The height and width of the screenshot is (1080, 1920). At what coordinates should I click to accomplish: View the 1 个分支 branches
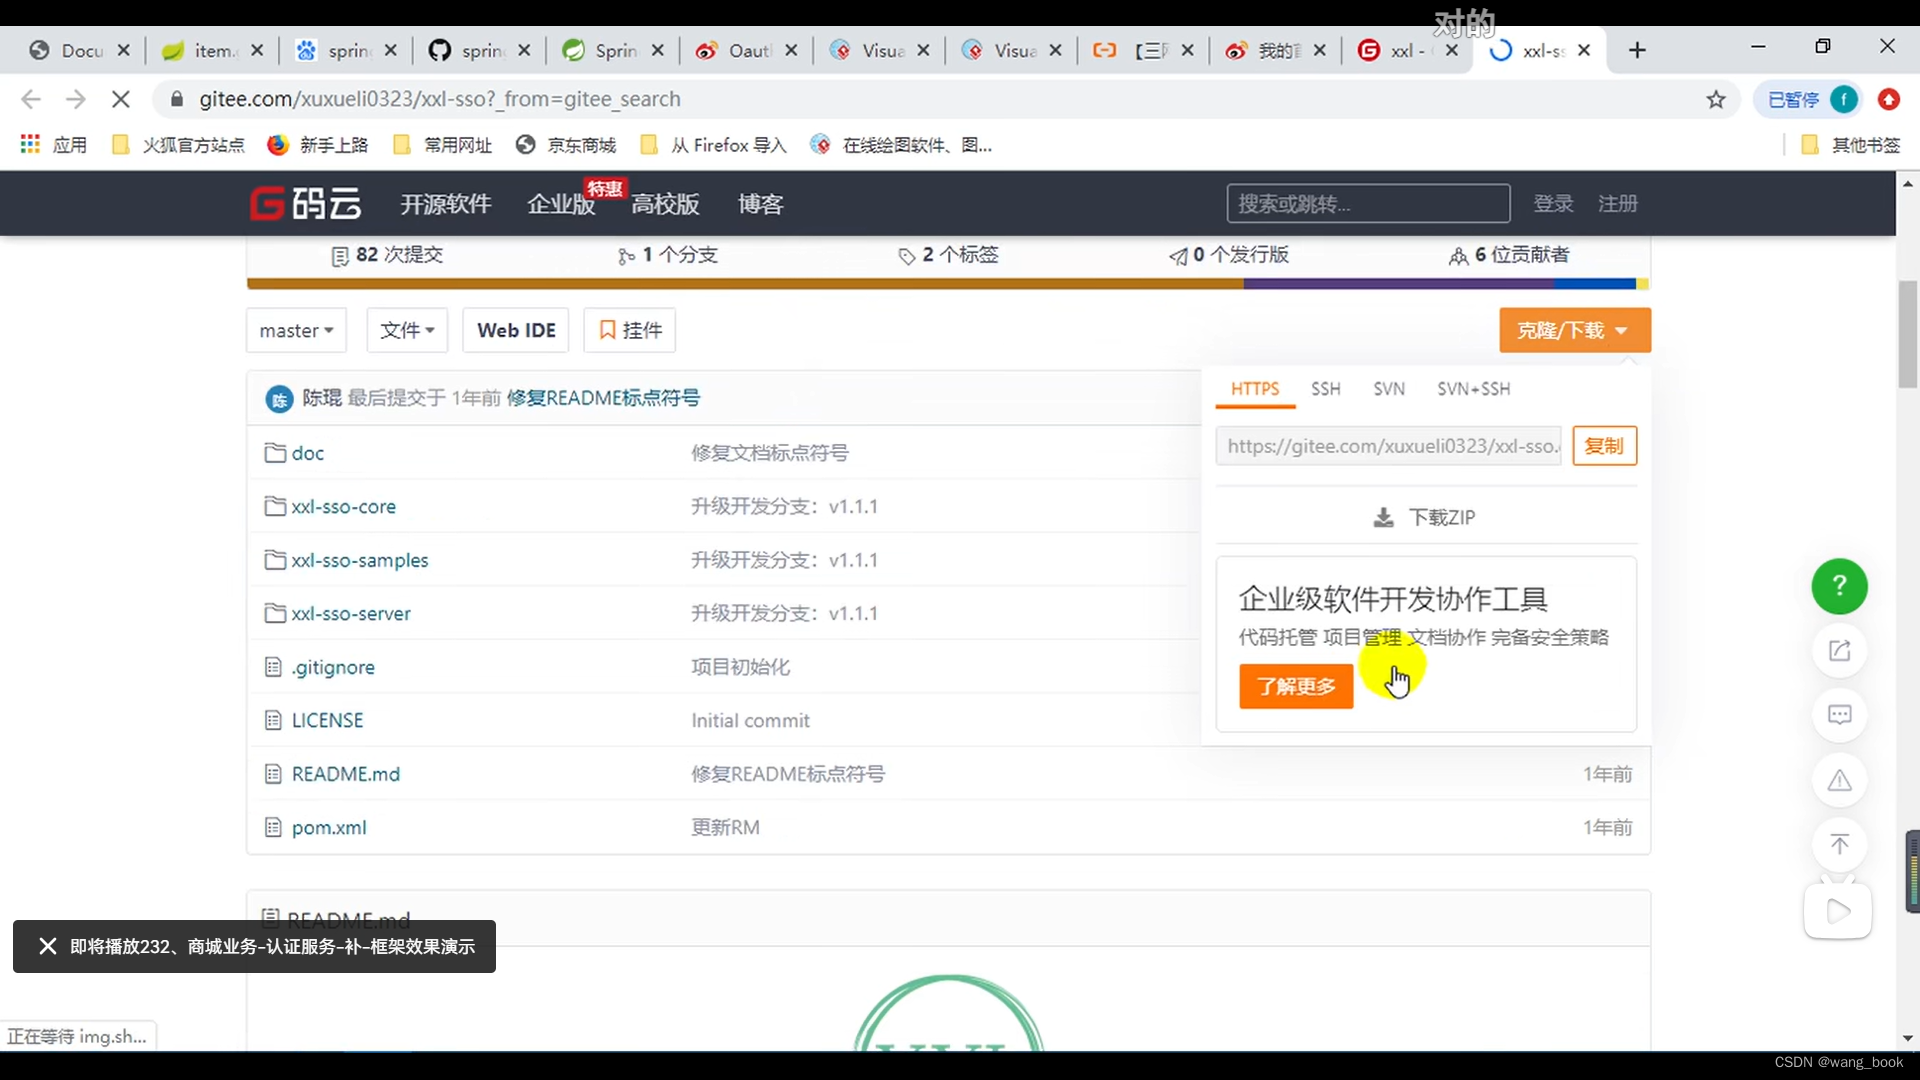[x=668, y=255]
